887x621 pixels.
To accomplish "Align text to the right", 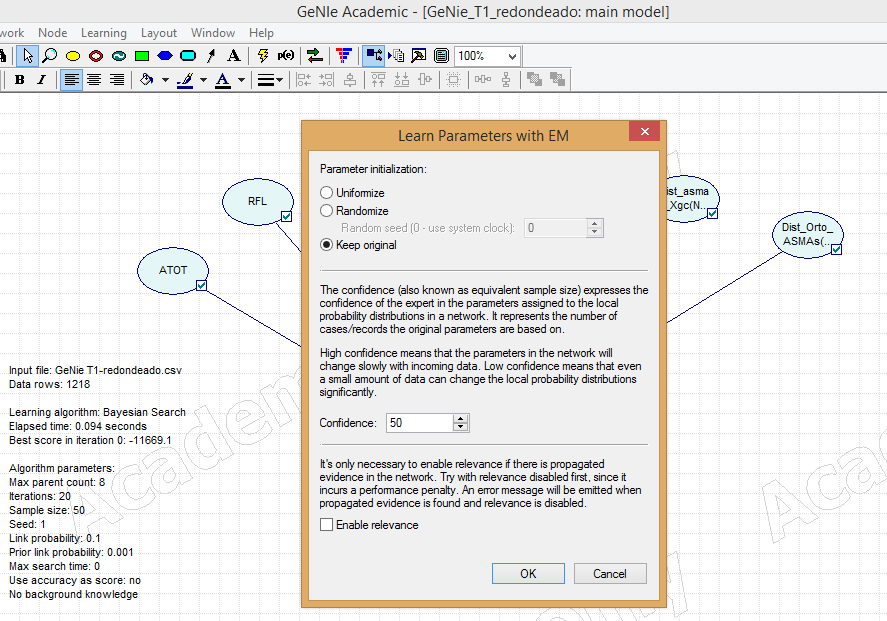I will (117, 80).
